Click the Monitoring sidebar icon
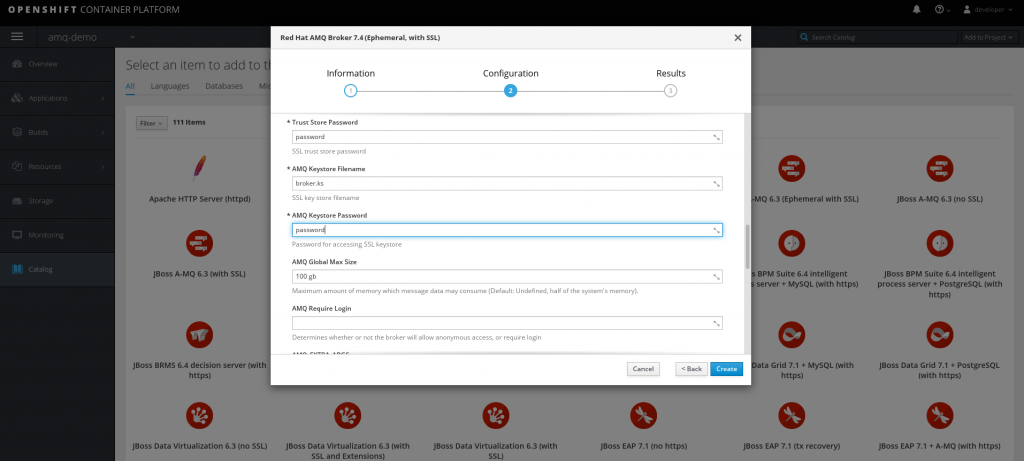The image size is (1024, 461). pos(17,235)
